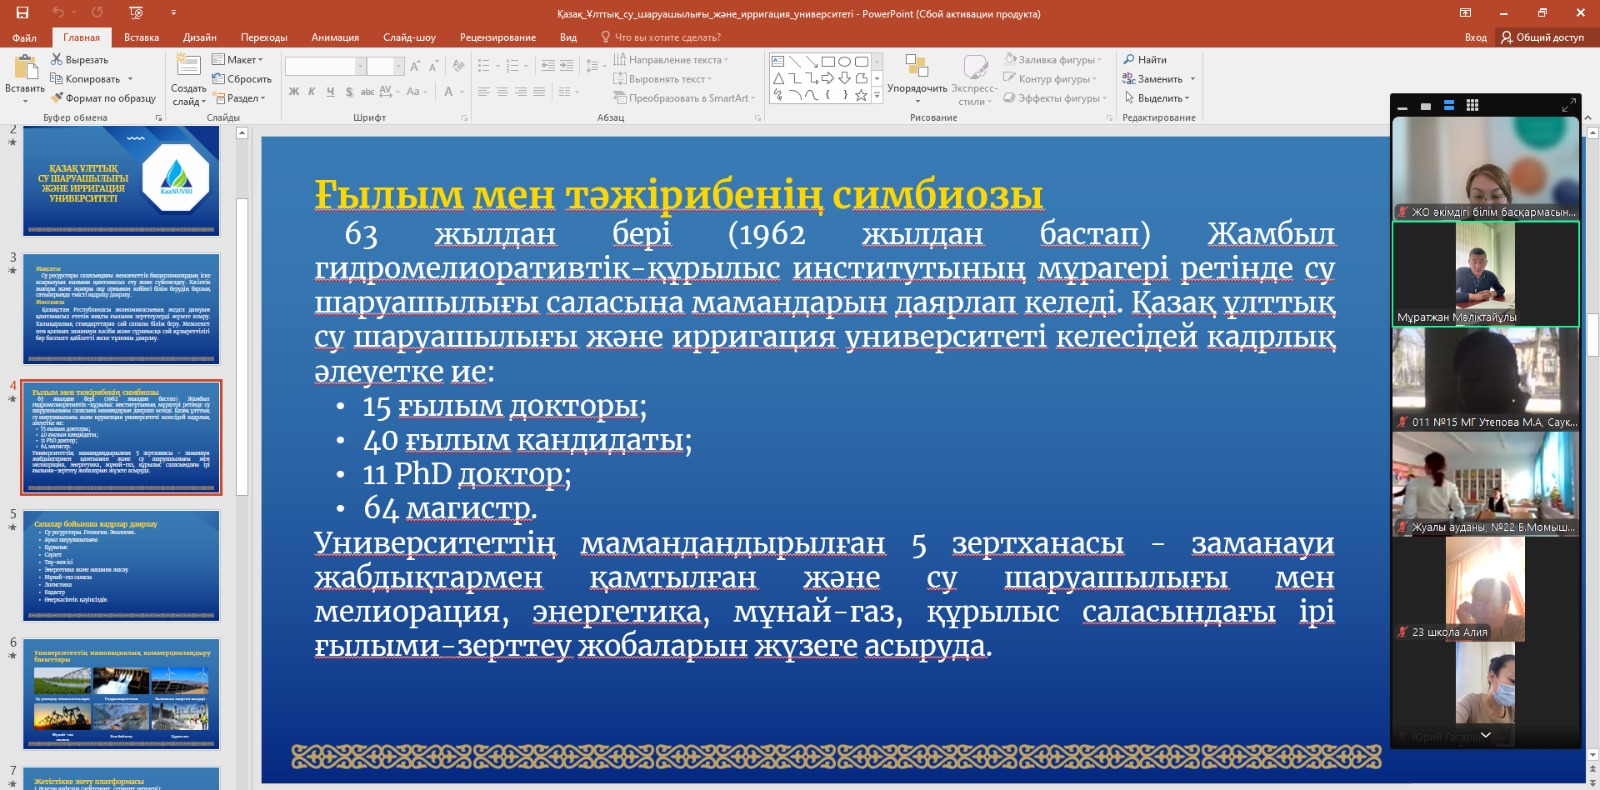This screenshot has height=790, width=1600.
Task: Open the columns dropdown in the paragraph group
Action: click(568, 91)
